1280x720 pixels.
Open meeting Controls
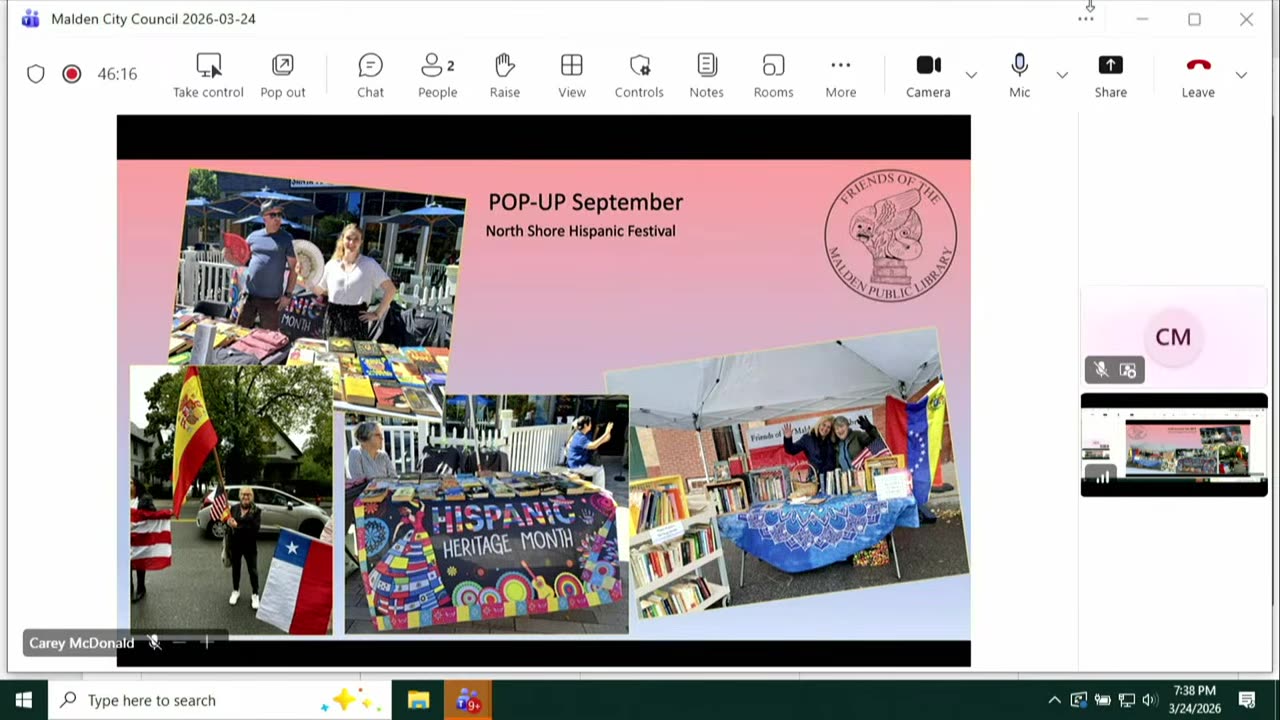coord(639,75)
